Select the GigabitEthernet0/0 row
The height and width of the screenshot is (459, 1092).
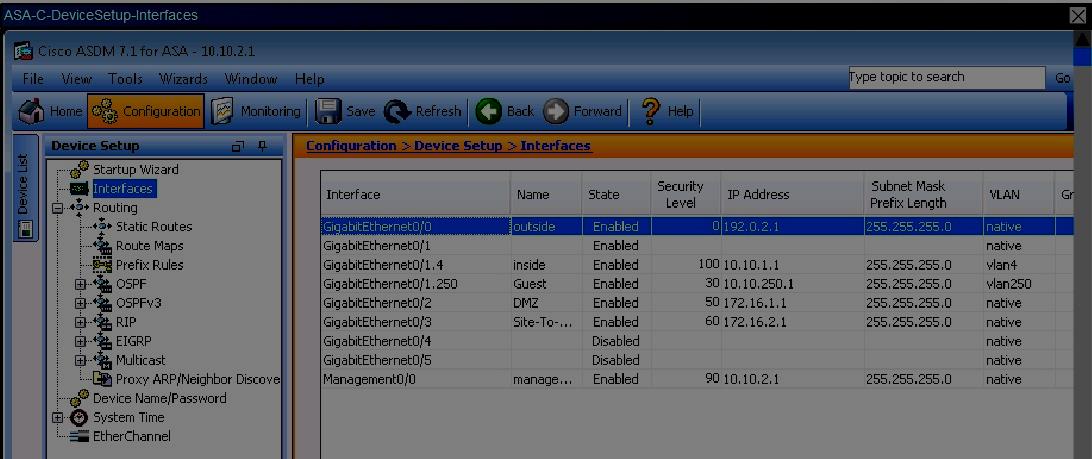(697, 226)
